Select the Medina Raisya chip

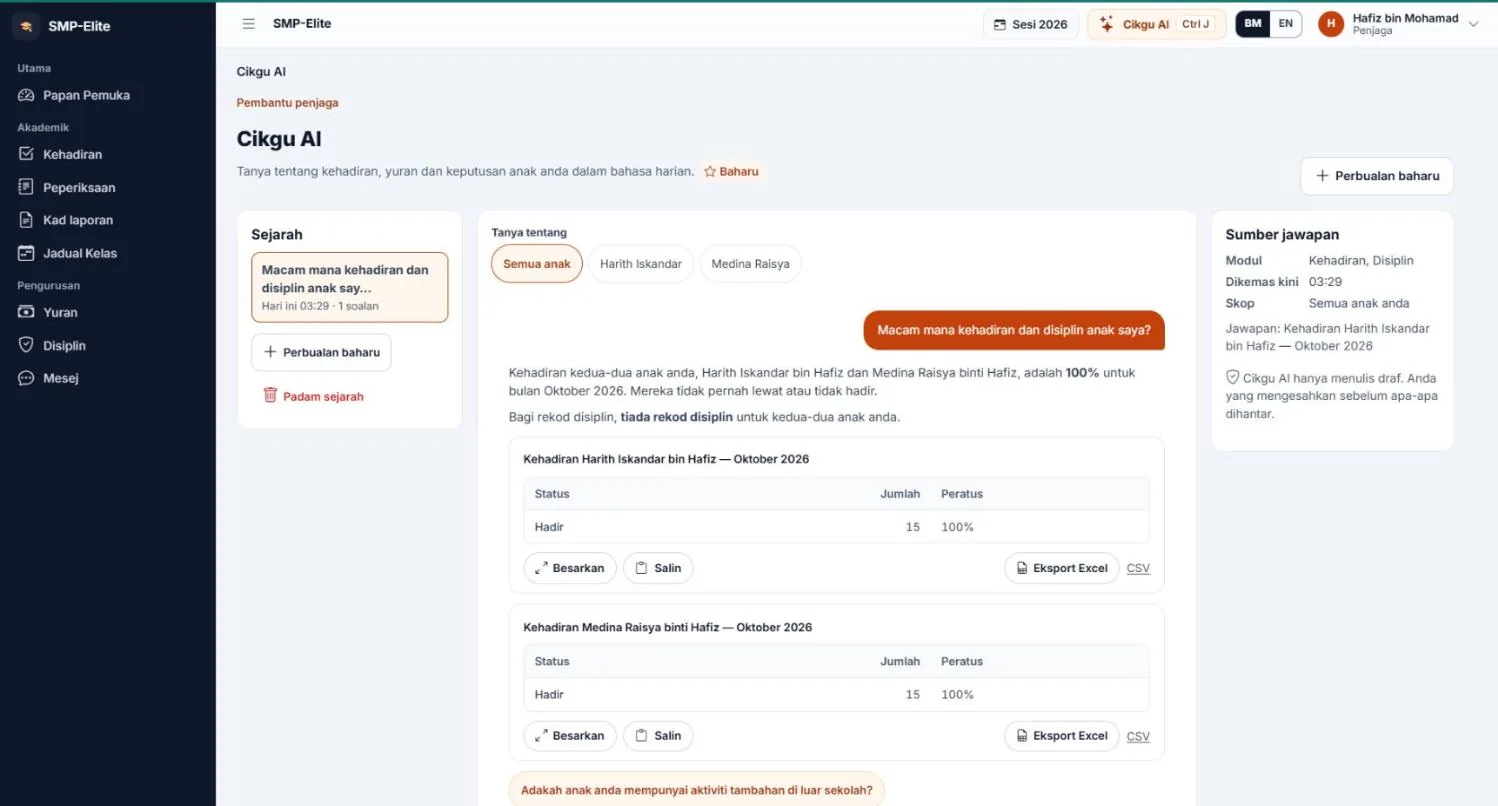tap(750, 264)
